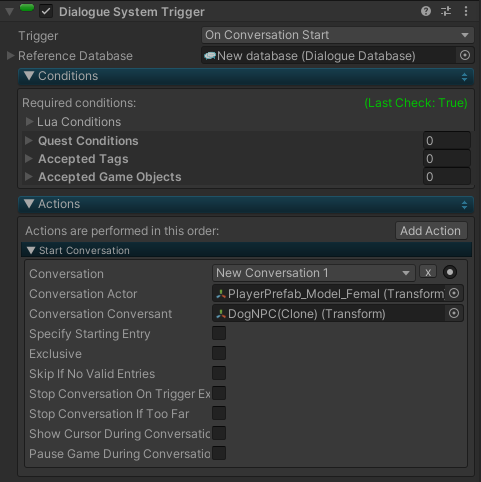Click the sort arrows icon on Conditions header

(464, 77)
